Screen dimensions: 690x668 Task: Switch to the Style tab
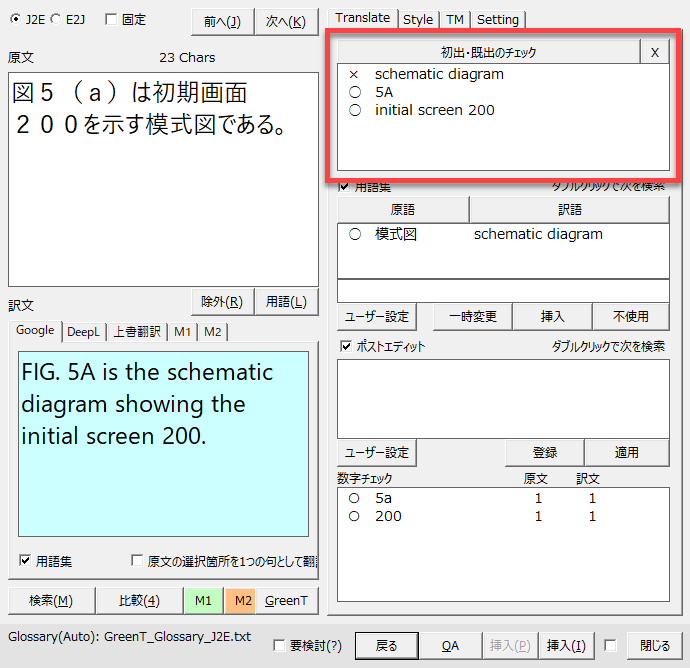tap(418, 19)
